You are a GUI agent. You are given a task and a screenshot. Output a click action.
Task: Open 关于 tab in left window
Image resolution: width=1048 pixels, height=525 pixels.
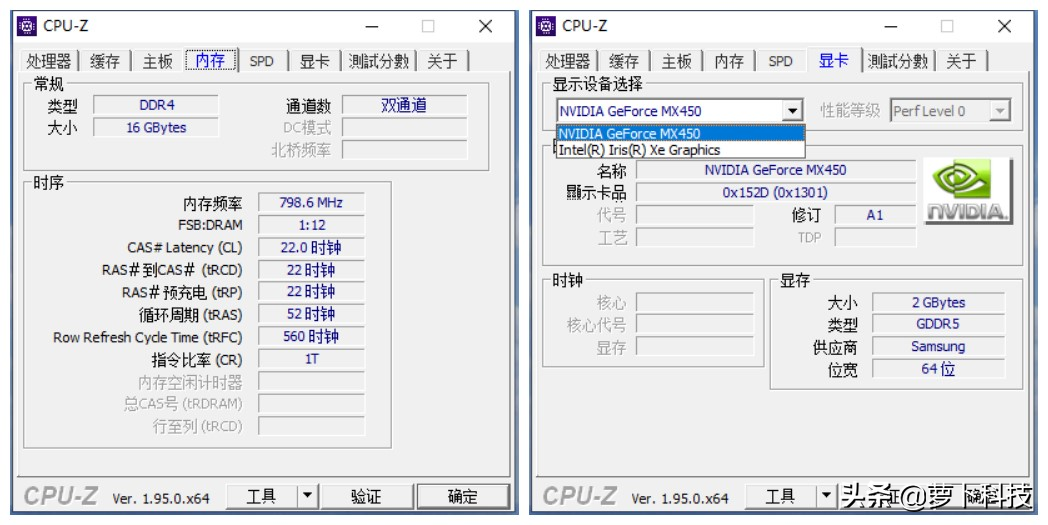[442, 61]
